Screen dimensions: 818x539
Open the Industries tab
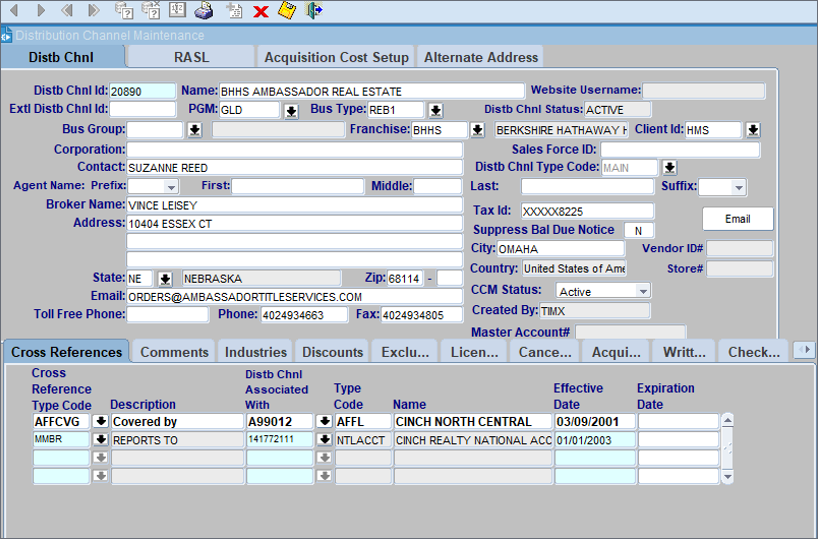tap(256, 352)
